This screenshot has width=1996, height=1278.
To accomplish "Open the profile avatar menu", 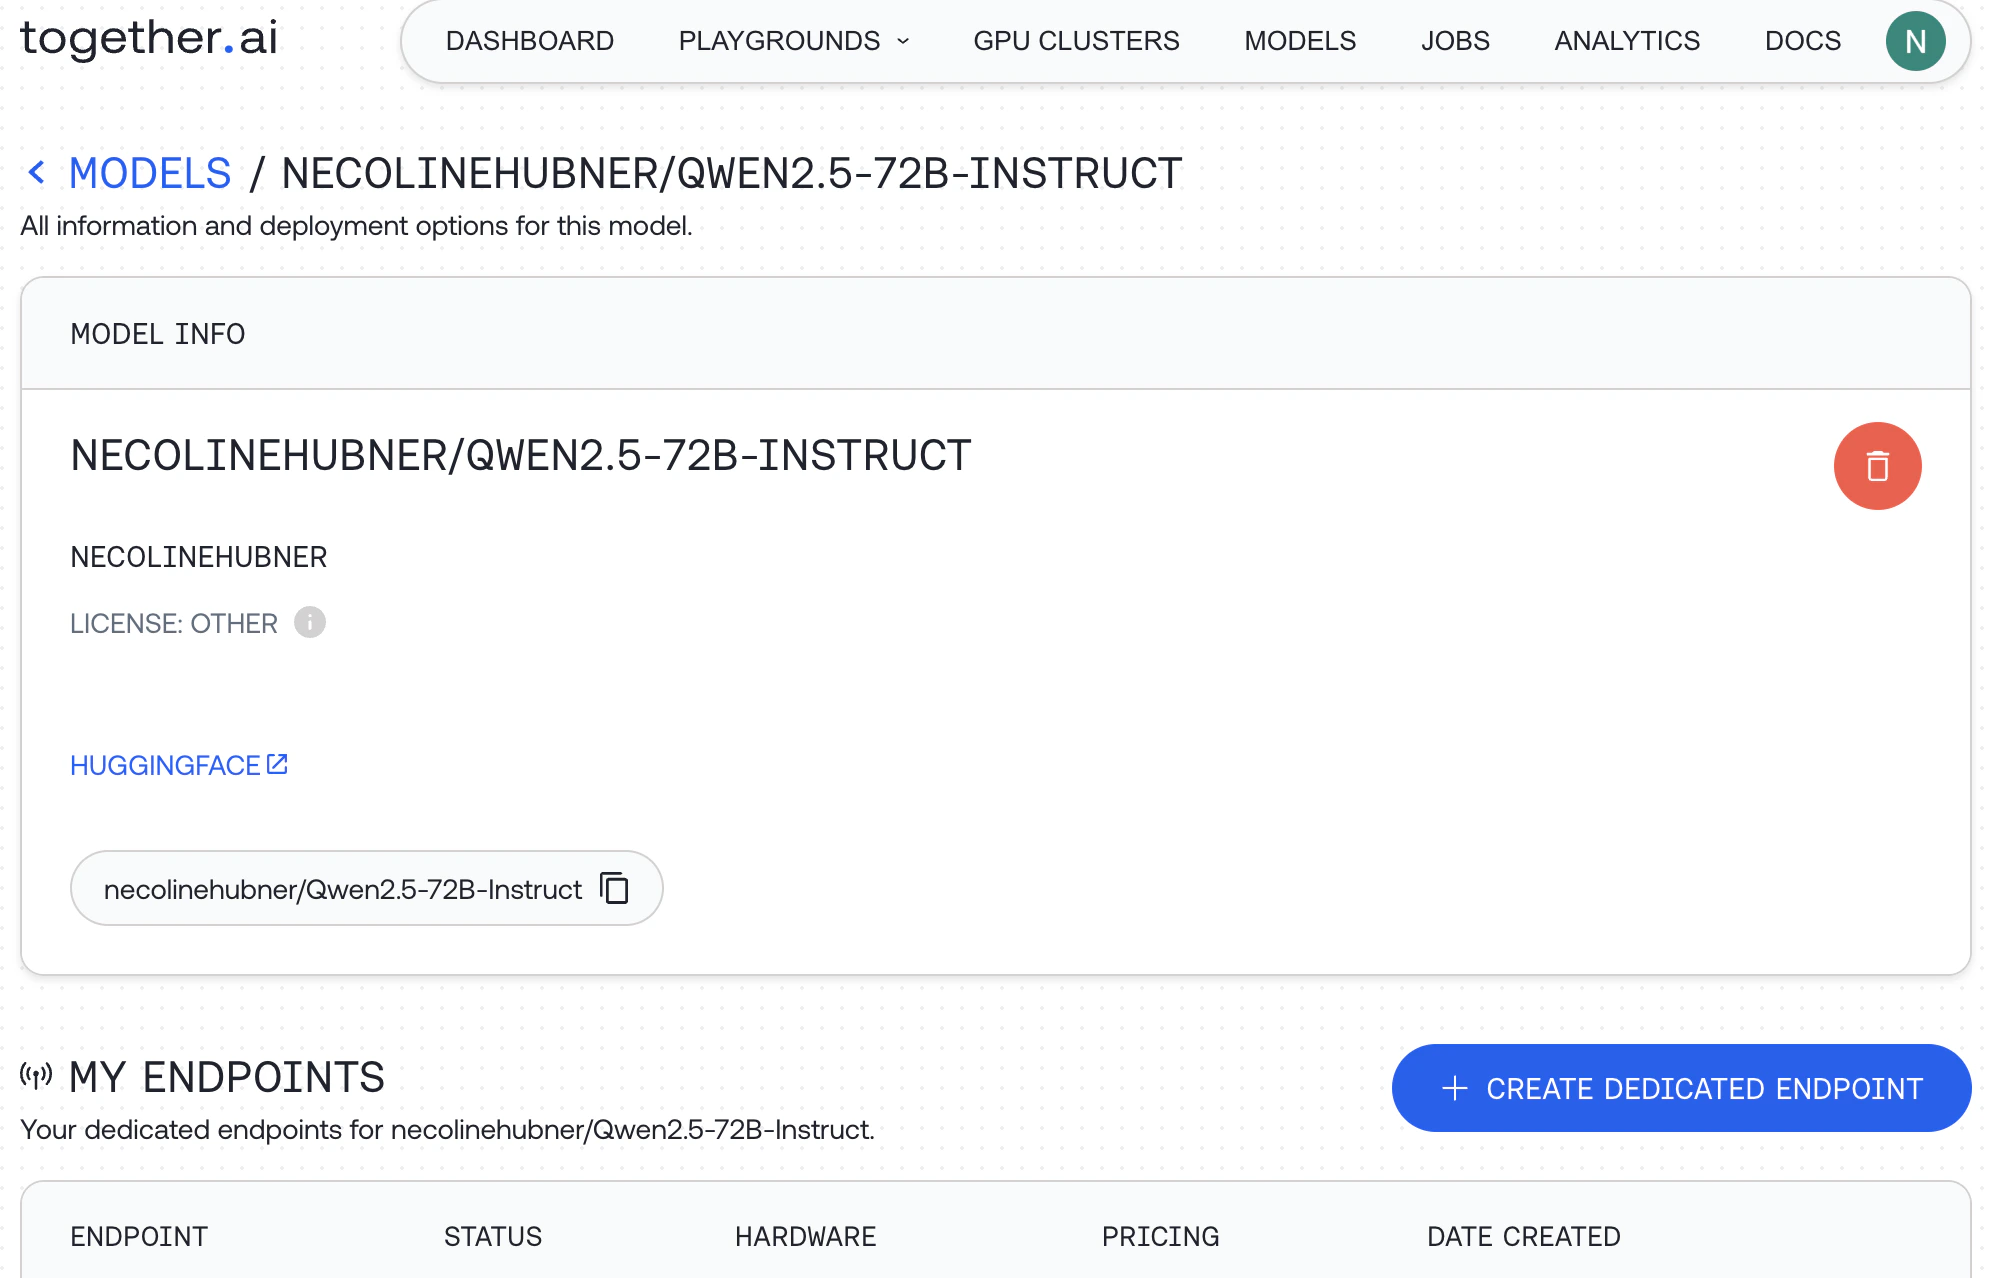I will point(1915,41).
